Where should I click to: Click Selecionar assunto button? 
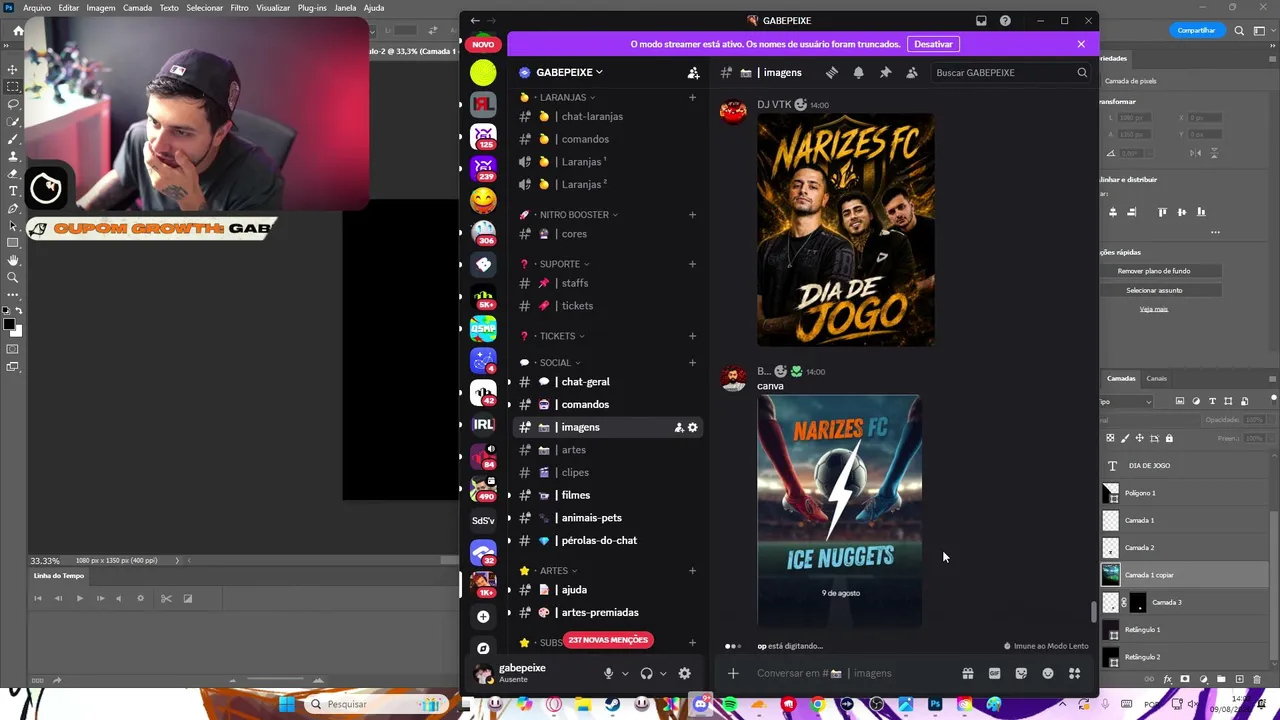[x=1154, y=290]
